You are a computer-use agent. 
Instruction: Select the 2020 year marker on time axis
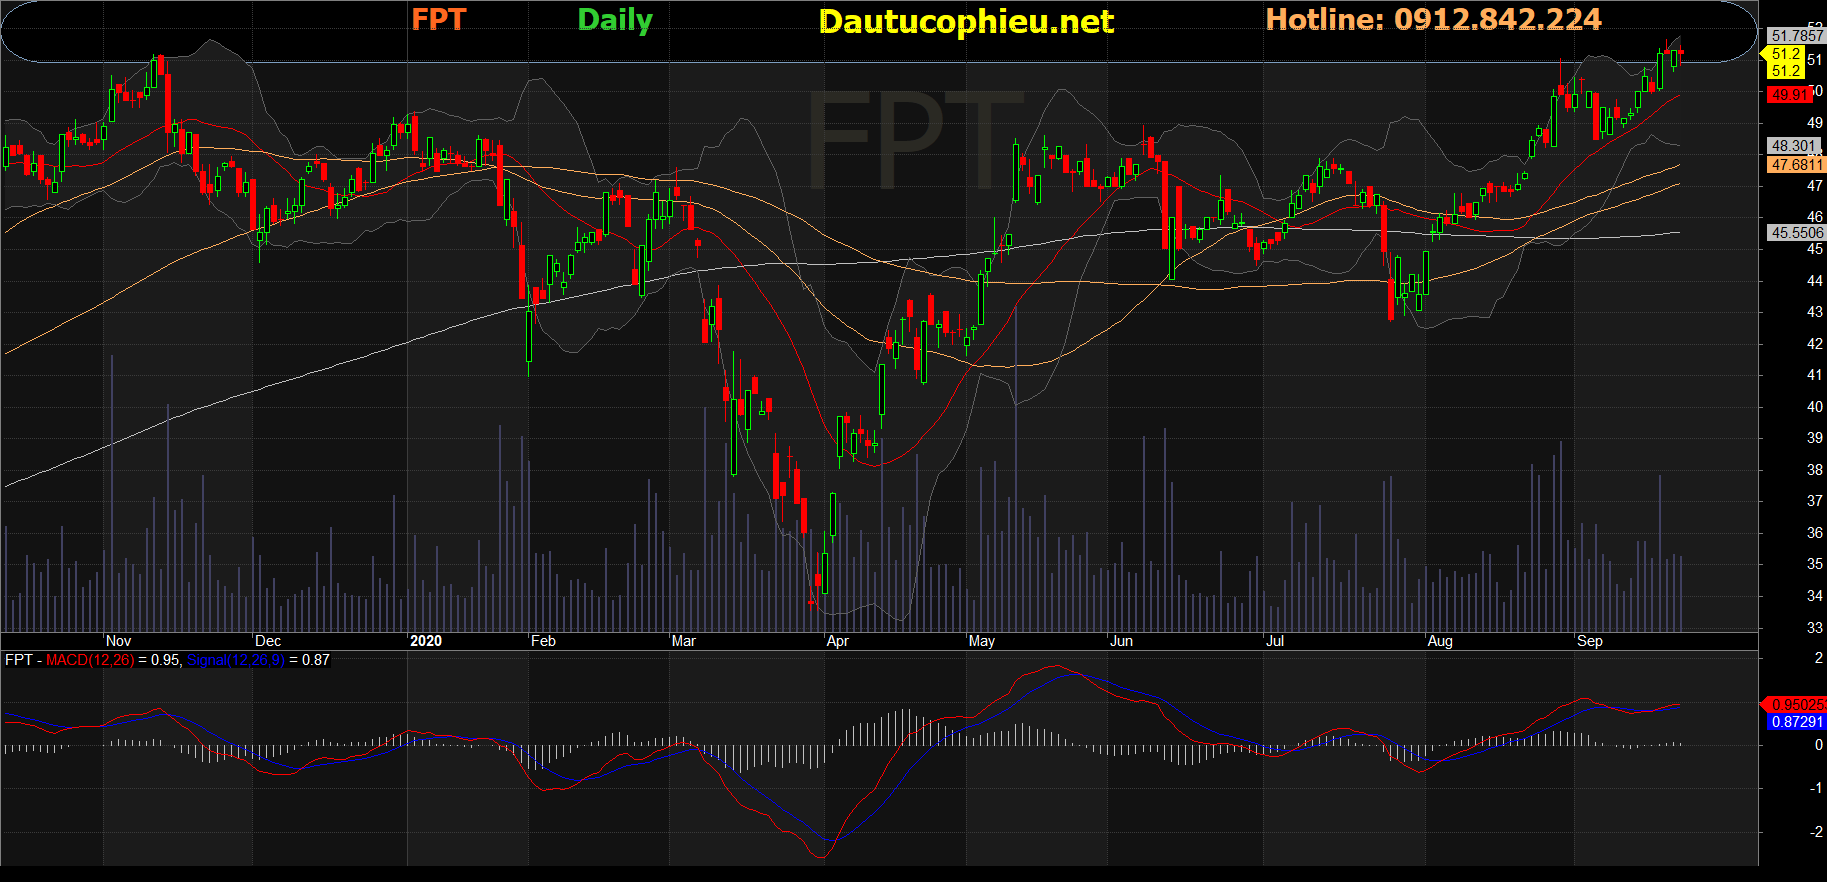pyautogui.click(x=426, y=641)
